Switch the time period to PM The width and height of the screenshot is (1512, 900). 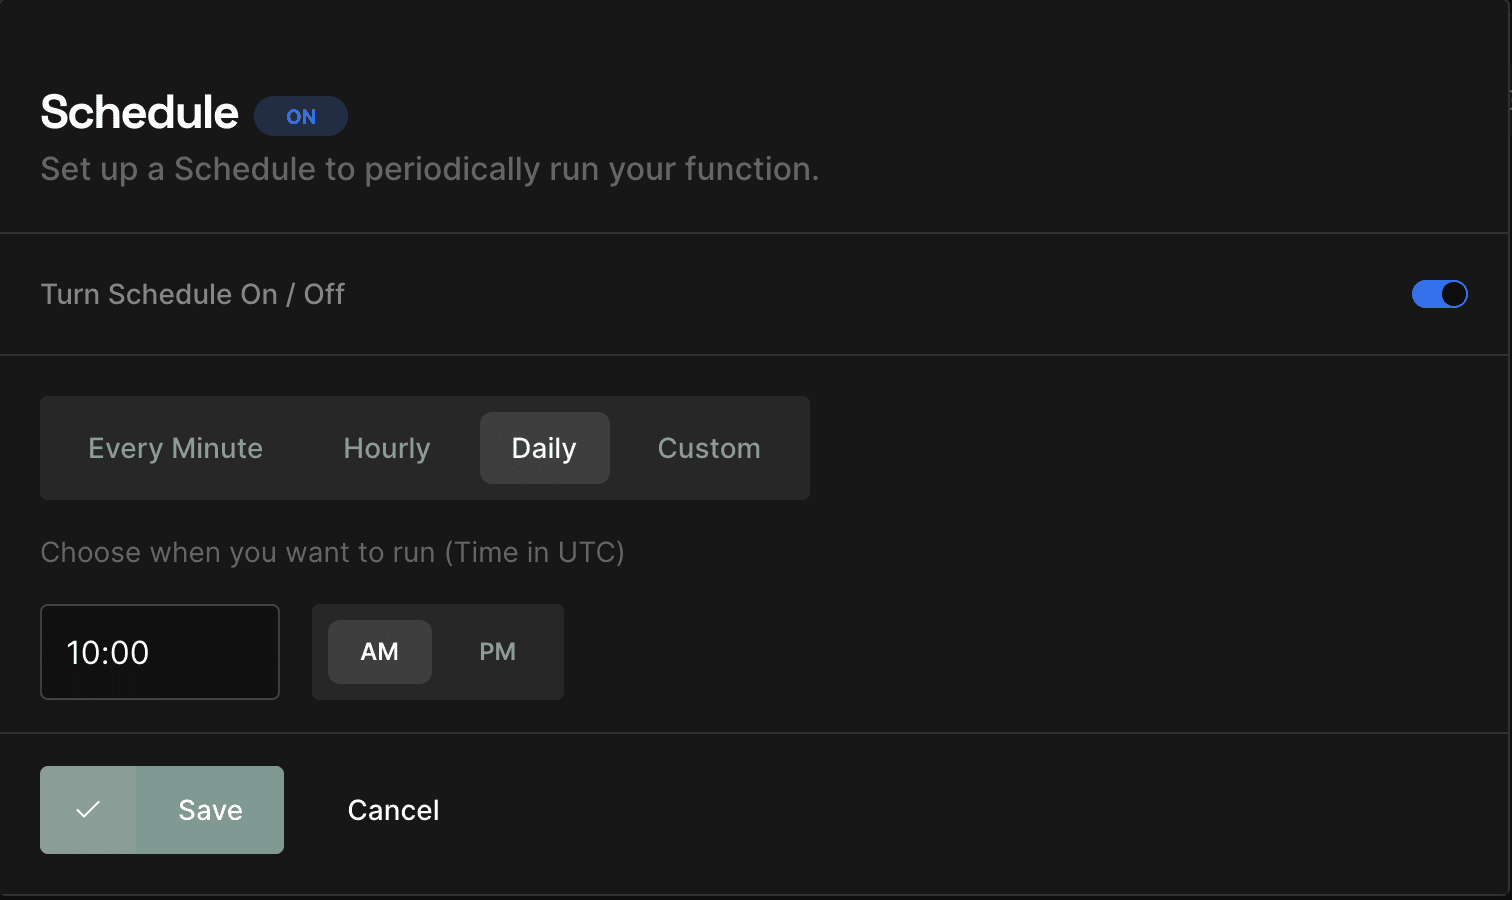[x=497, y=652]
